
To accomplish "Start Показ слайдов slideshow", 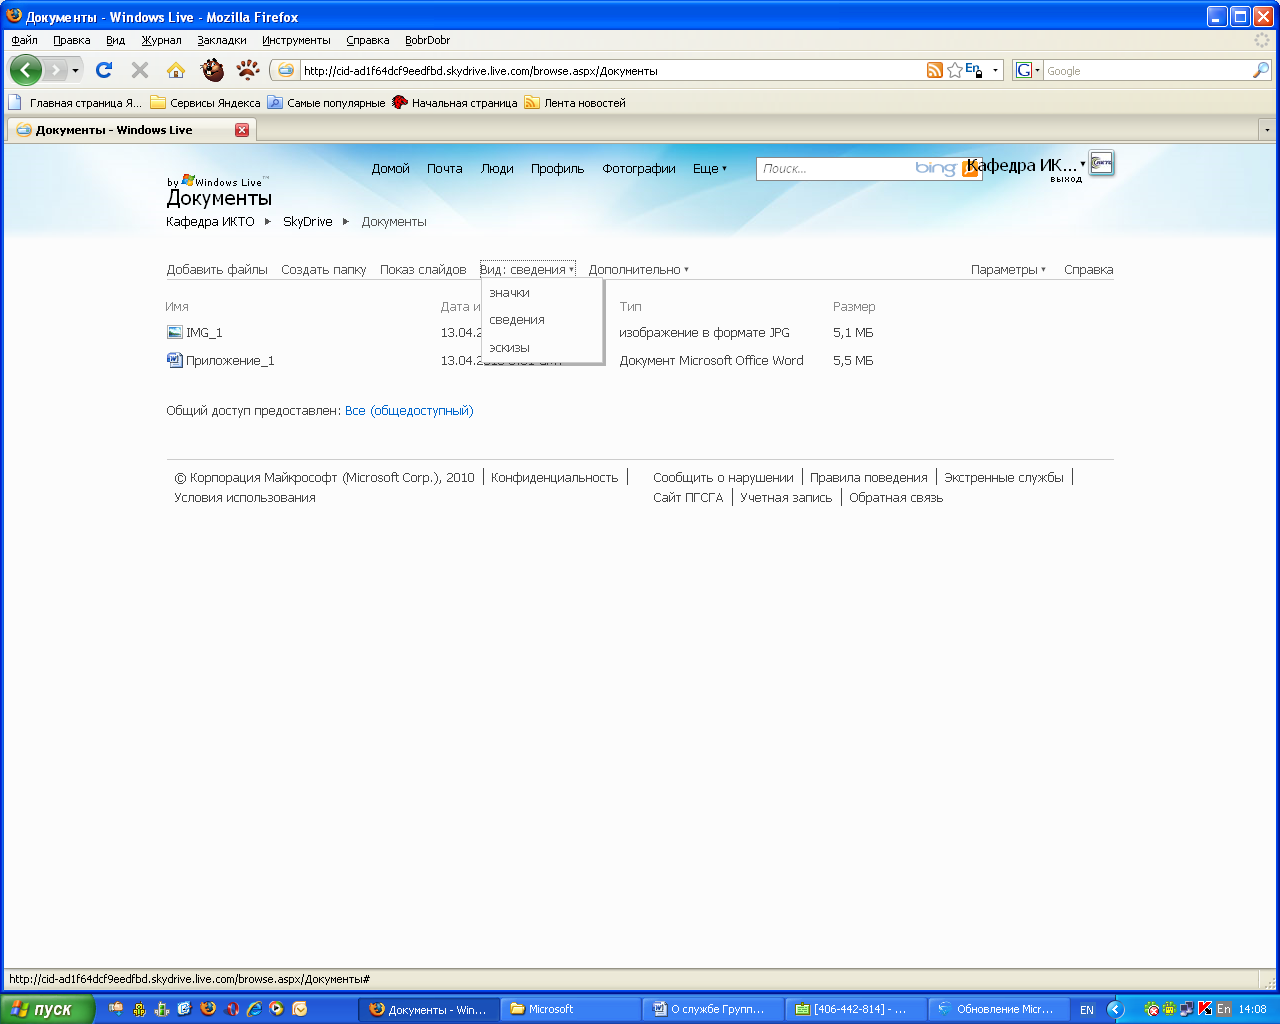I will (x=423, y=270).
